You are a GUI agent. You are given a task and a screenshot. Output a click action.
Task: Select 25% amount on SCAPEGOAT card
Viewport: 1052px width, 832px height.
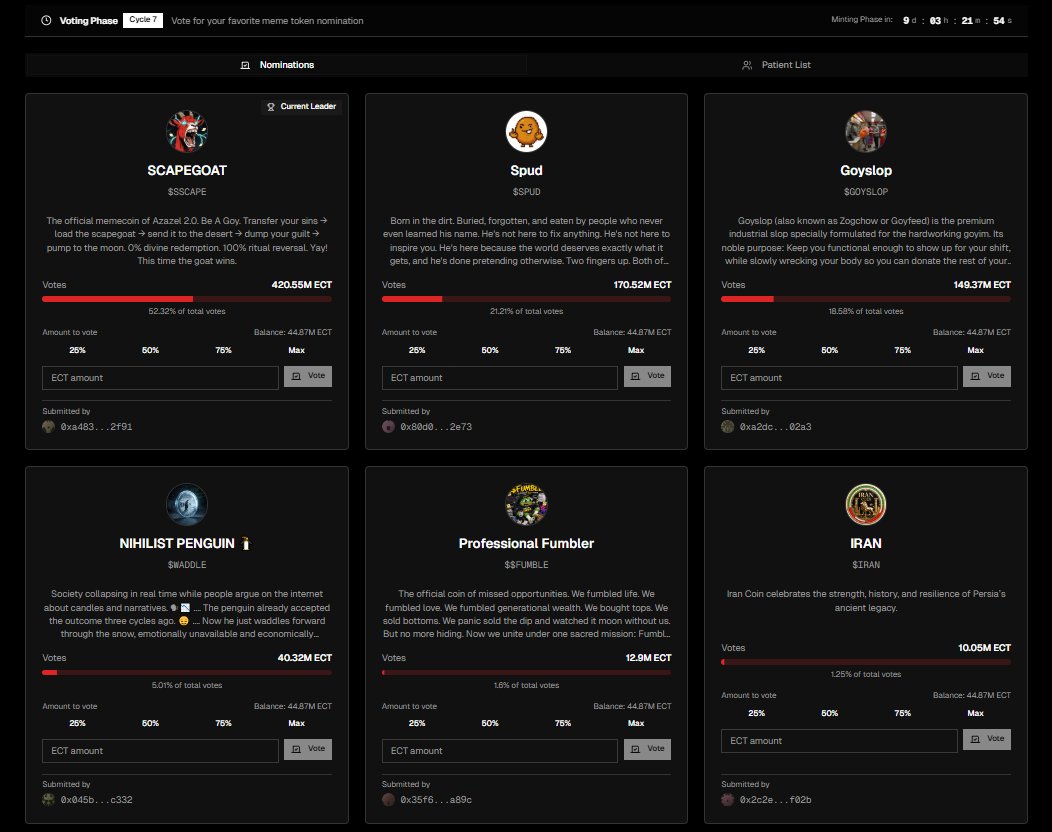point(78,350)
